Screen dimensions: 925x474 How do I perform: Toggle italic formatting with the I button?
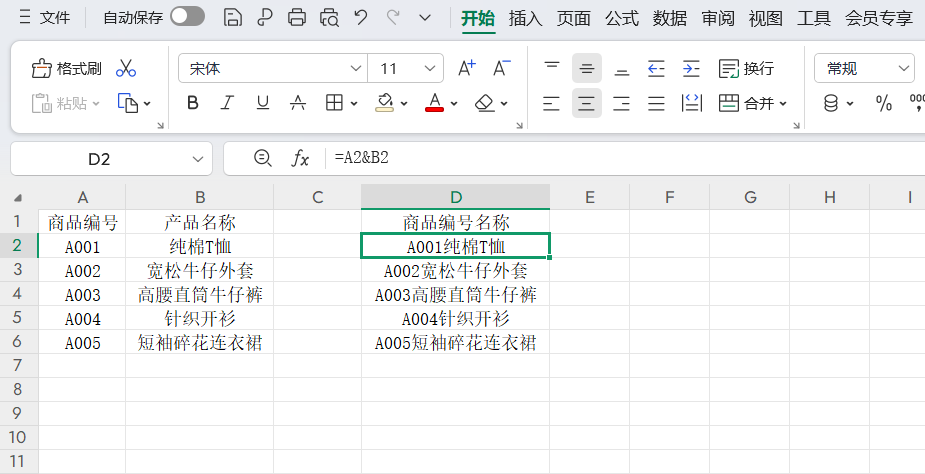pos(227,103)
